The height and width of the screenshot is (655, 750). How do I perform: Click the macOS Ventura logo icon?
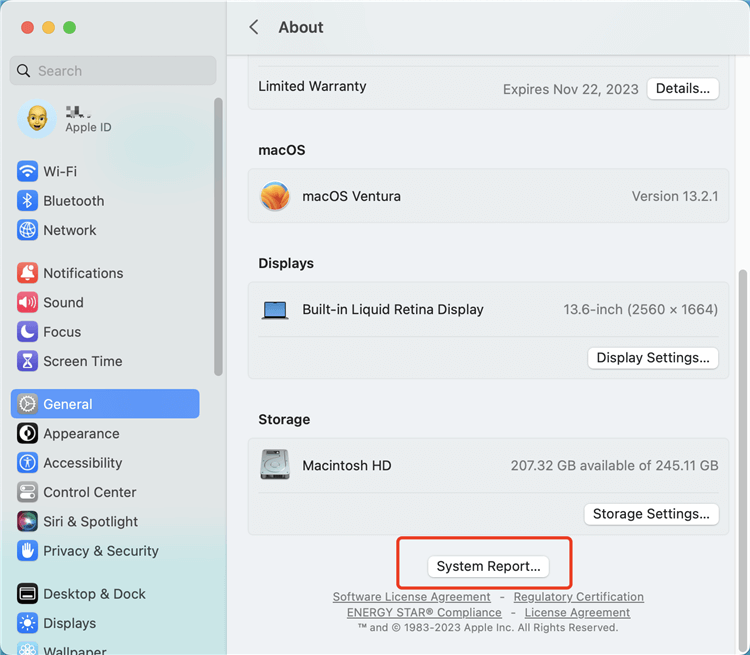[x=275, y=196]
